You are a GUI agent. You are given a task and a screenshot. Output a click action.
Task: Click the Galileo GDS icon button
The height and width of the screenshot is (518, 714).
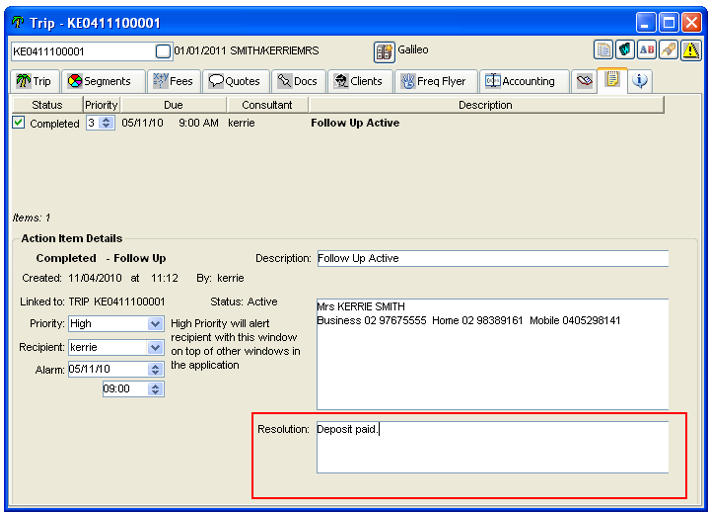click(x=384, y=51)
